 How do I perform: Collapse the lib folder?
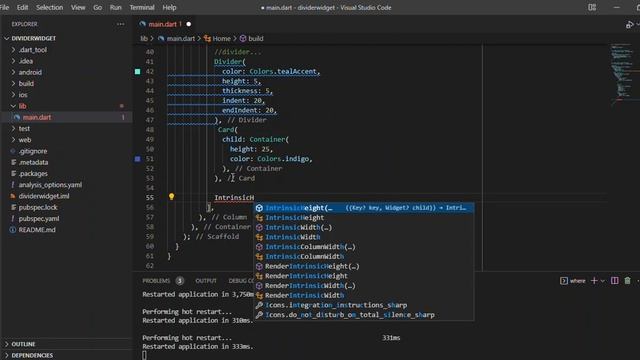pyautogui.click(x=22, y=106)
